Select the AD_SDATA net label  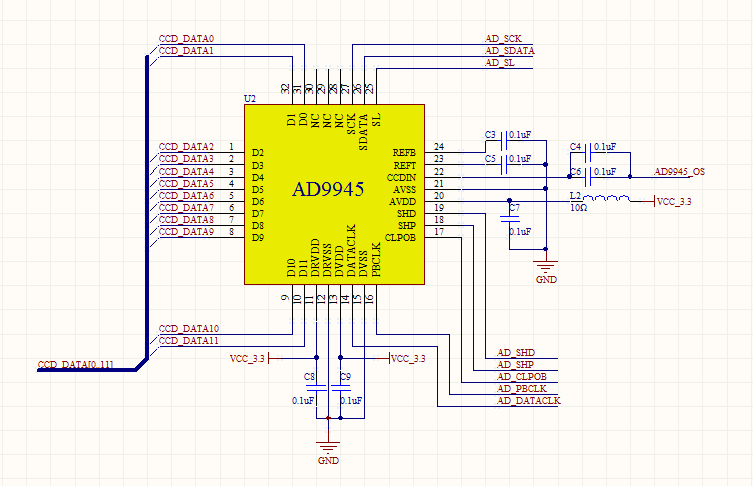coord(509,50)
